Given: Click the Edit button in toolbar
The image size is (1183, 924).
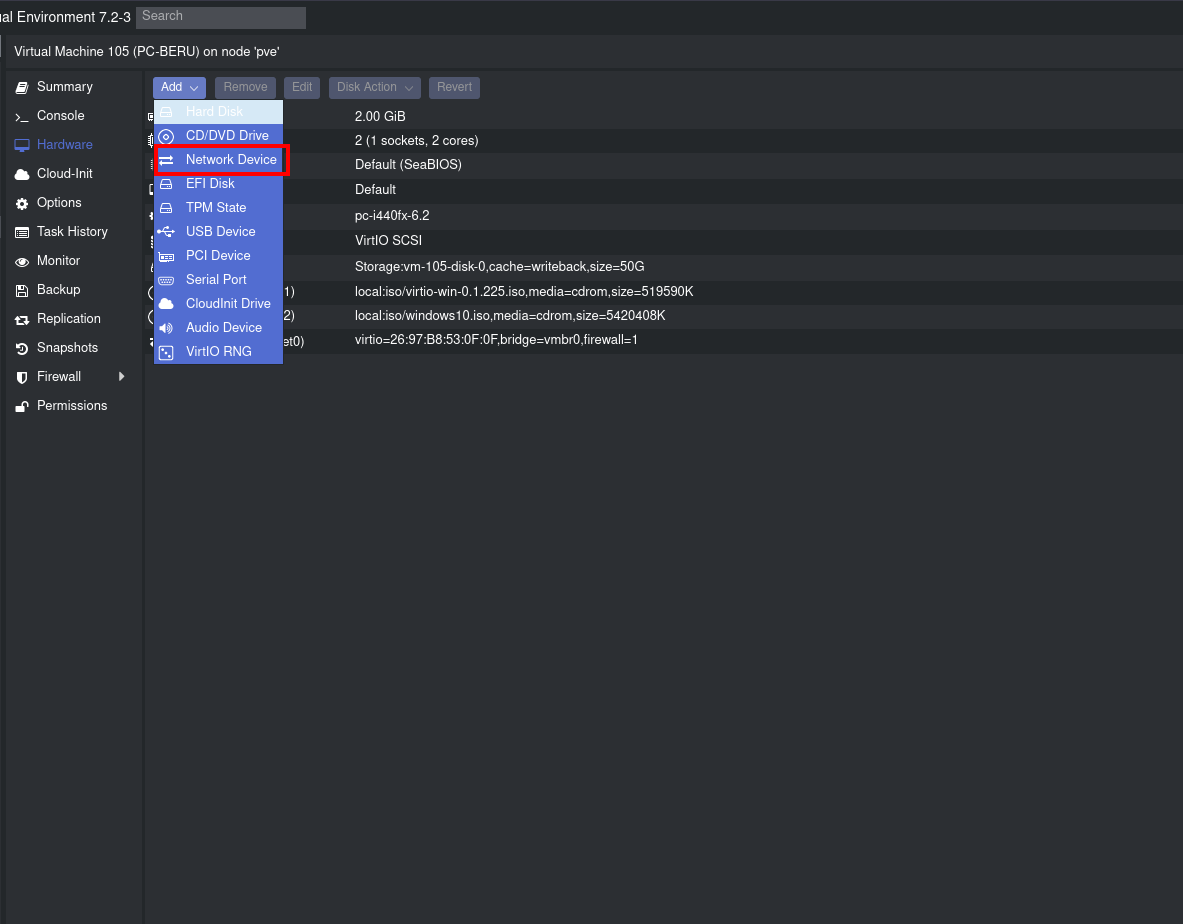Looking at the screenshot, I should coord(302,88).
